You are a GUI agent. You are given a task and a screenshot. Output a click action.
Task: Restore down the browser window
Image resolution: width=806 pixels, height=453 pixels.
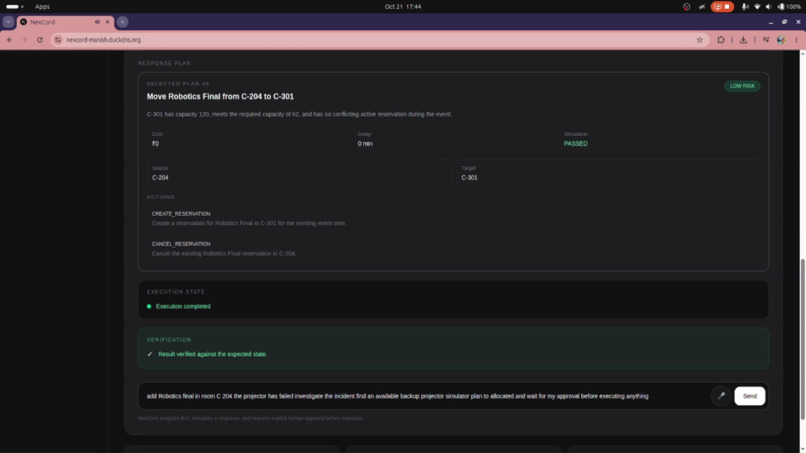[x=784, y=22]
